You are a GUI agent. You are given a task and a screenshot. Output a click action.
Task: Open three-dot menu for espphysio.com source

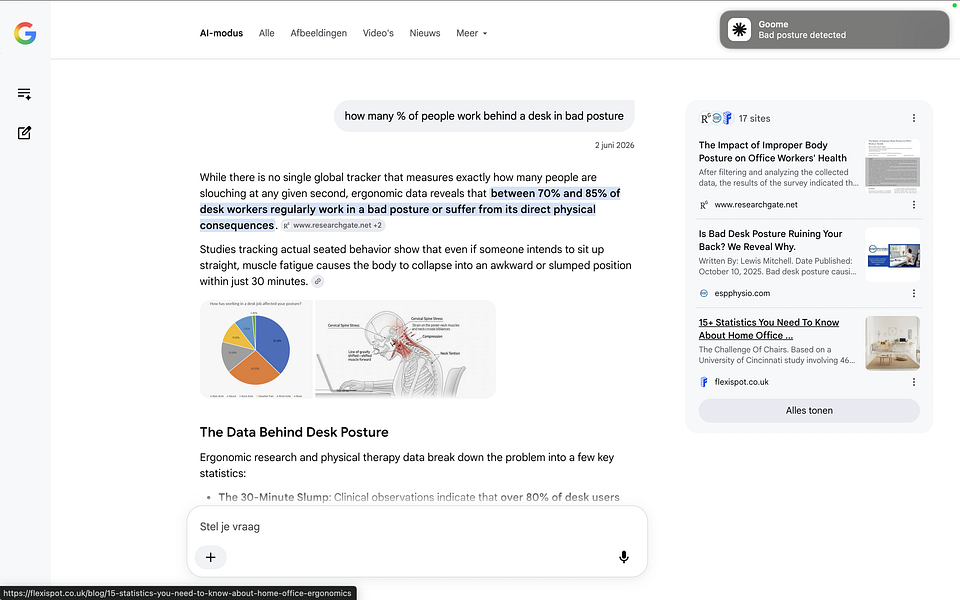tap(913, 293)
